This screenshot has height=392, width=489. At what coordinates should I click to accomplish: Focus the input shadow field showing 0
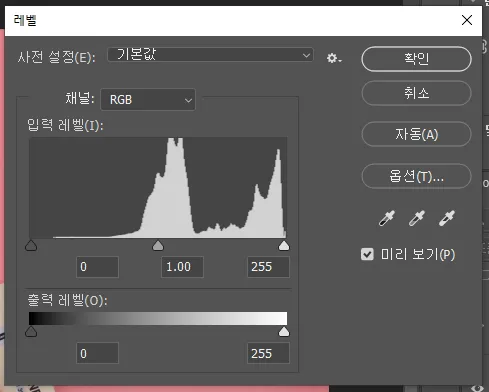(97, 267)
